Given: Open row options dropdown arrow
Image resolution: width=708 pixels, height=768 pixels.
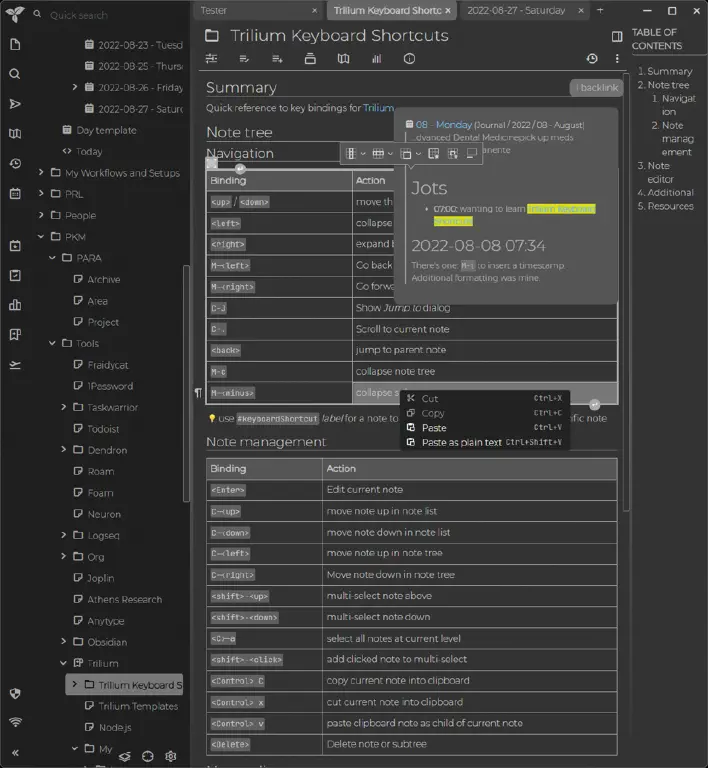Looking at the screenshot, I should tap(390, 154).
